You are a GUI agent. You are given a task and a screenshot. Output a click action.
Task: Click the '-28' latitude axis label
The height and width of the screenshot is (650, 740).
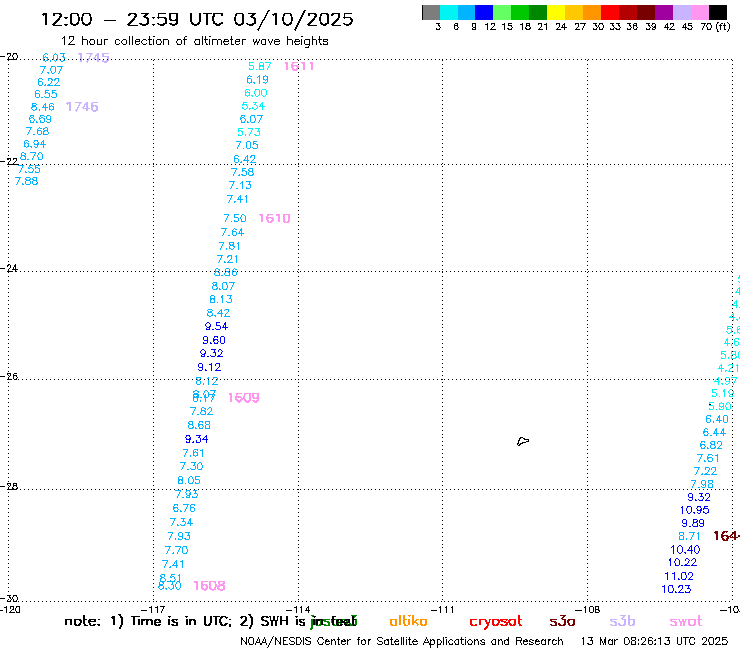tap(9, 486)
